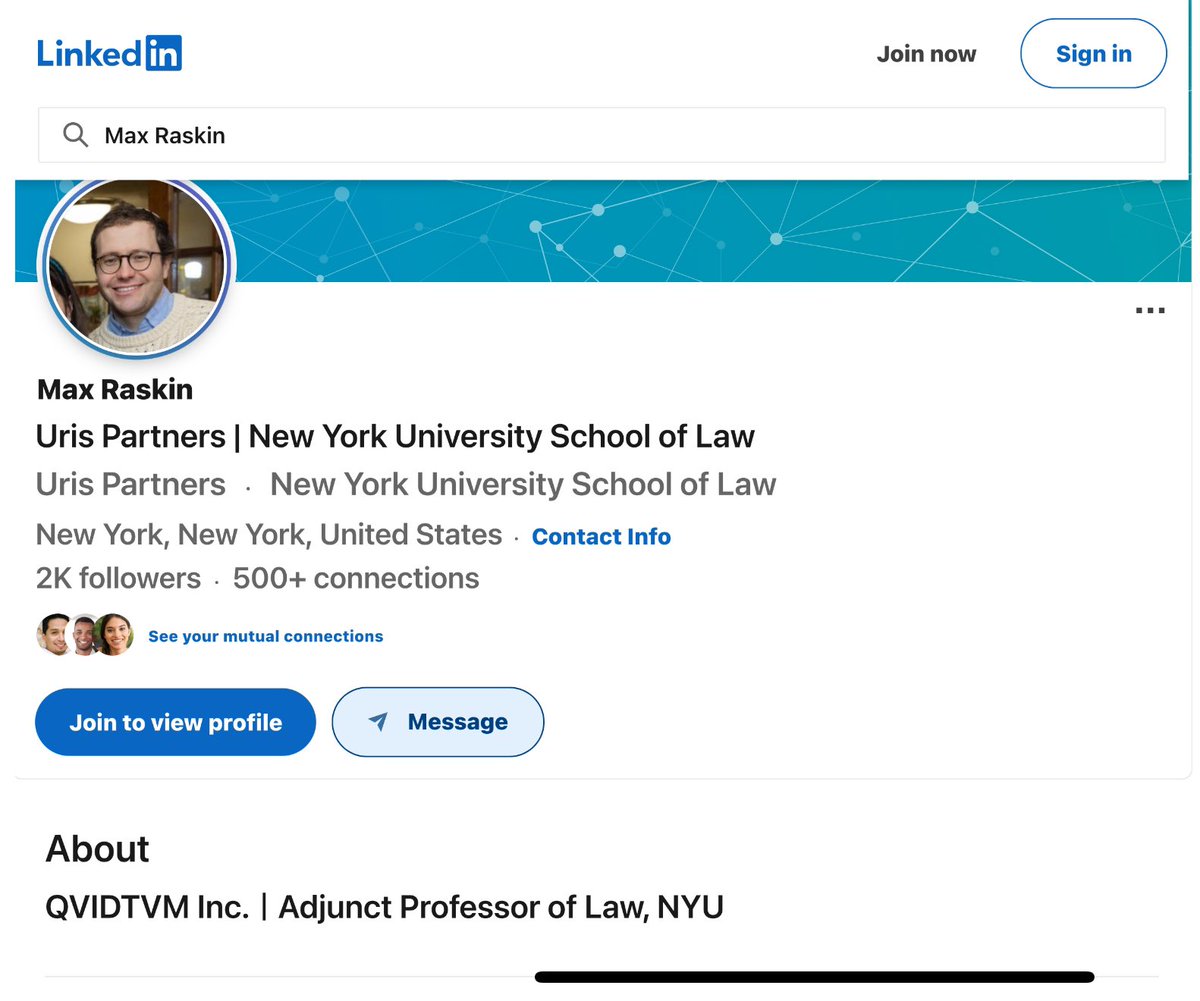
Task: Click the mutual connections avatar group
Action: tap(85, 635)
